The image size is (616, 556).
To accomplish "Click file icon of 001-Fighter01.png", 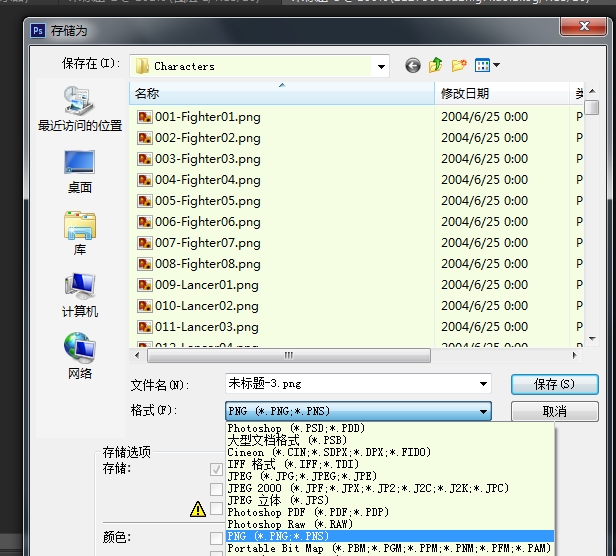I will 145,117.
